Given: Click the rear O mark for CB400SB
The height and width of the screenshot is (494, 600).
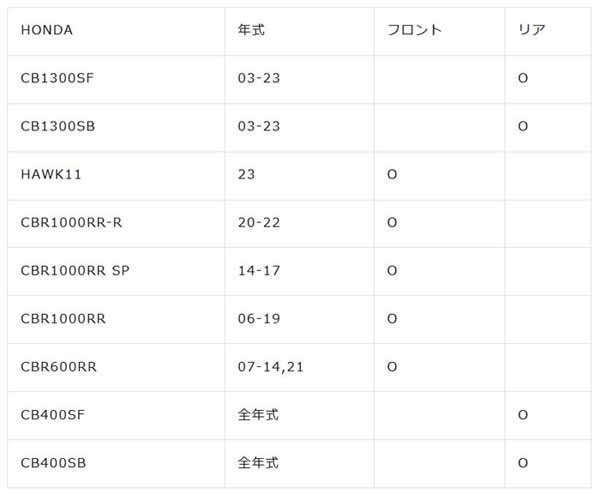Looking at the screenshot, I should point(523,463).
